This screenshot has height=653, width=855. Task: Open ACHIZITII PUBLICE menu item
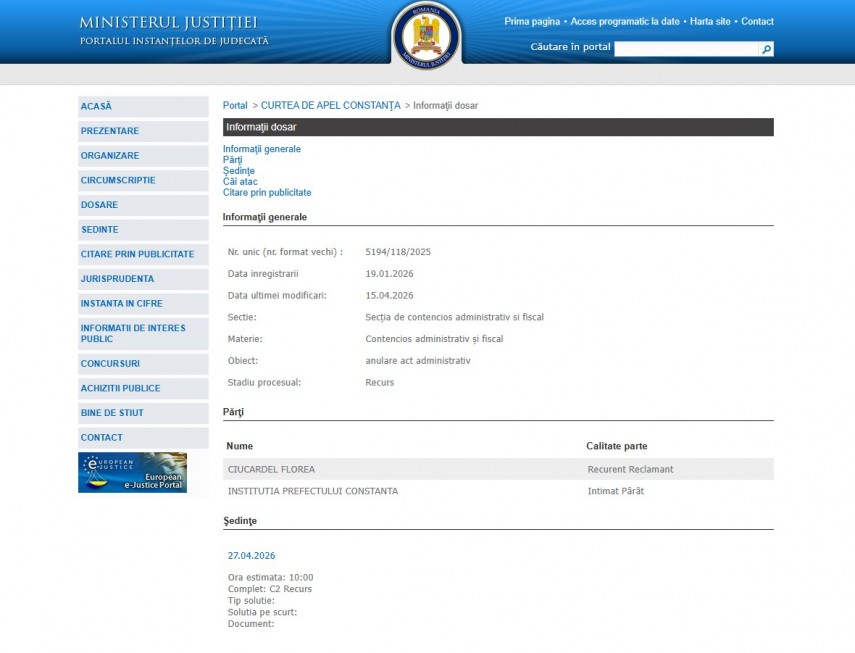[x=121, y=388]
